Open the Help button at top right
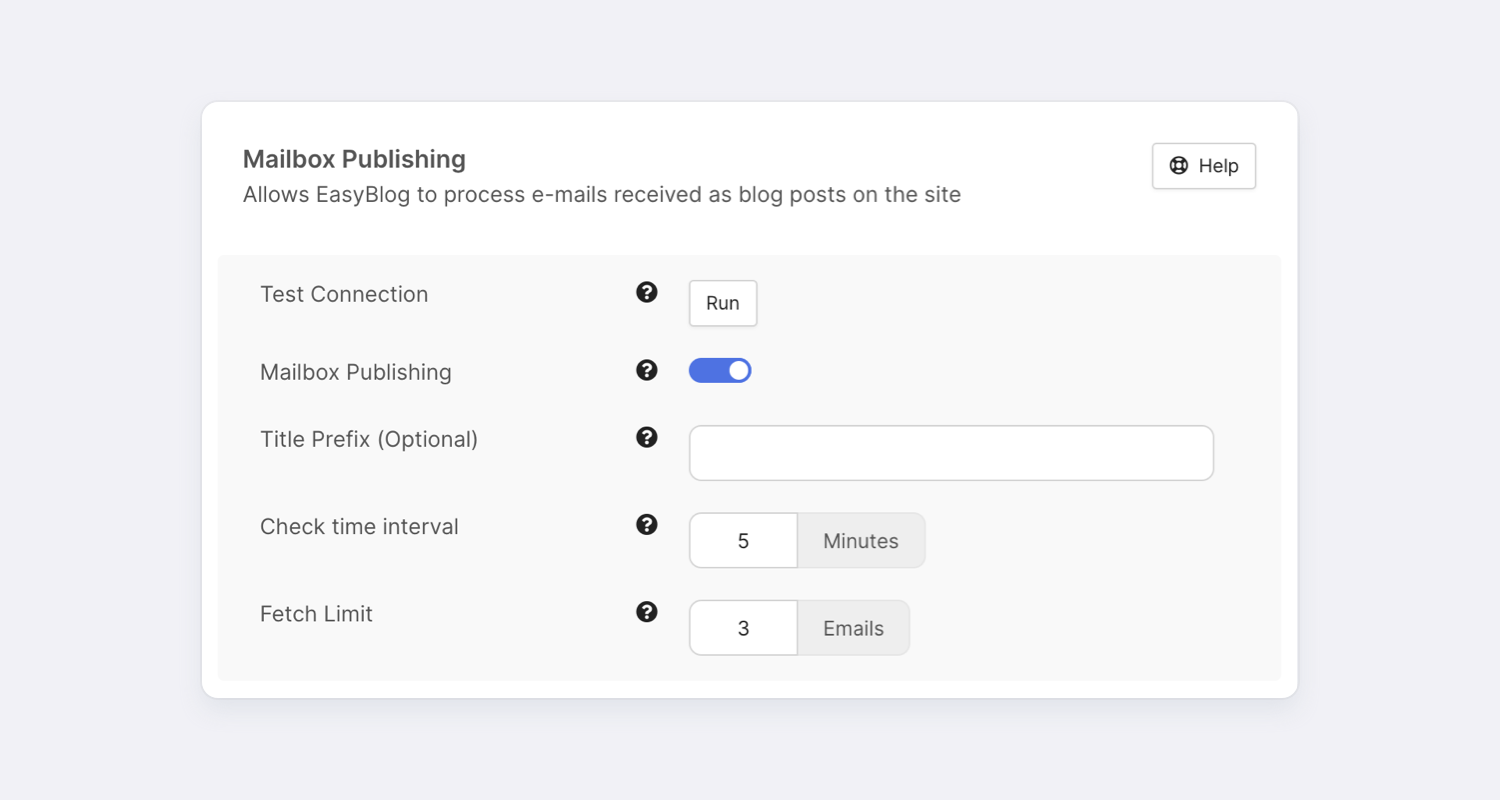Image resolution: width=1500 pixels, height=800 pixels. (x=1204, y=166)
